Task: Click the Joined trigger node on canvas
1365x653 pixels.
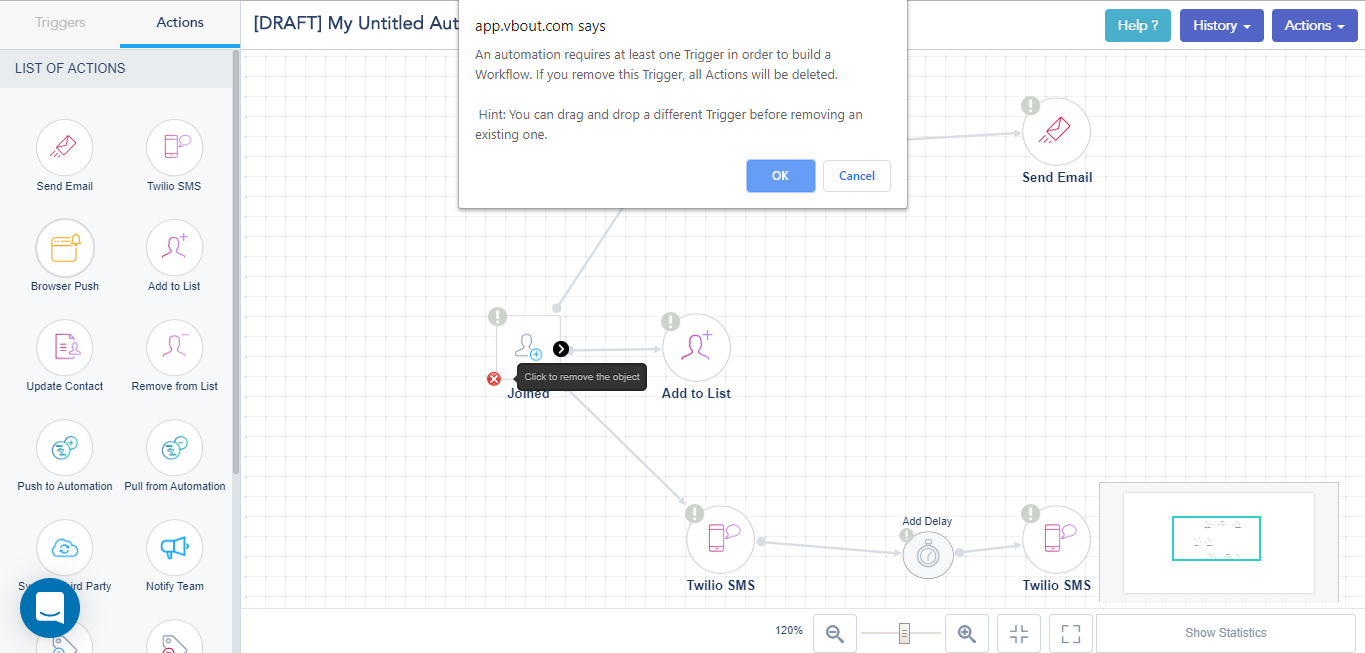Action: click(x=528, y=347)
